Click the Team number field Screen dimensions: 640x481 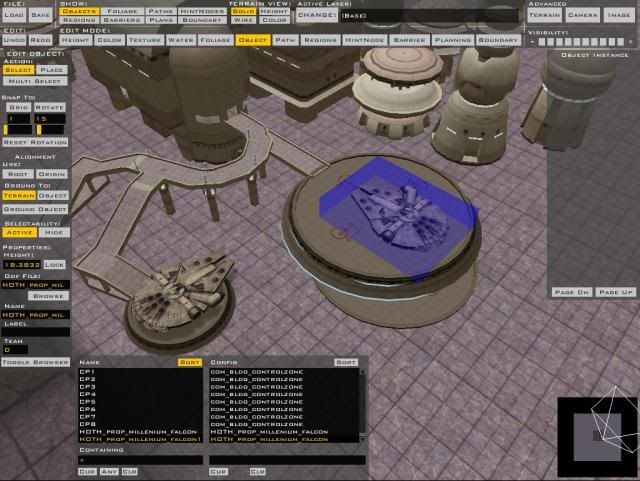coord(16,350)
